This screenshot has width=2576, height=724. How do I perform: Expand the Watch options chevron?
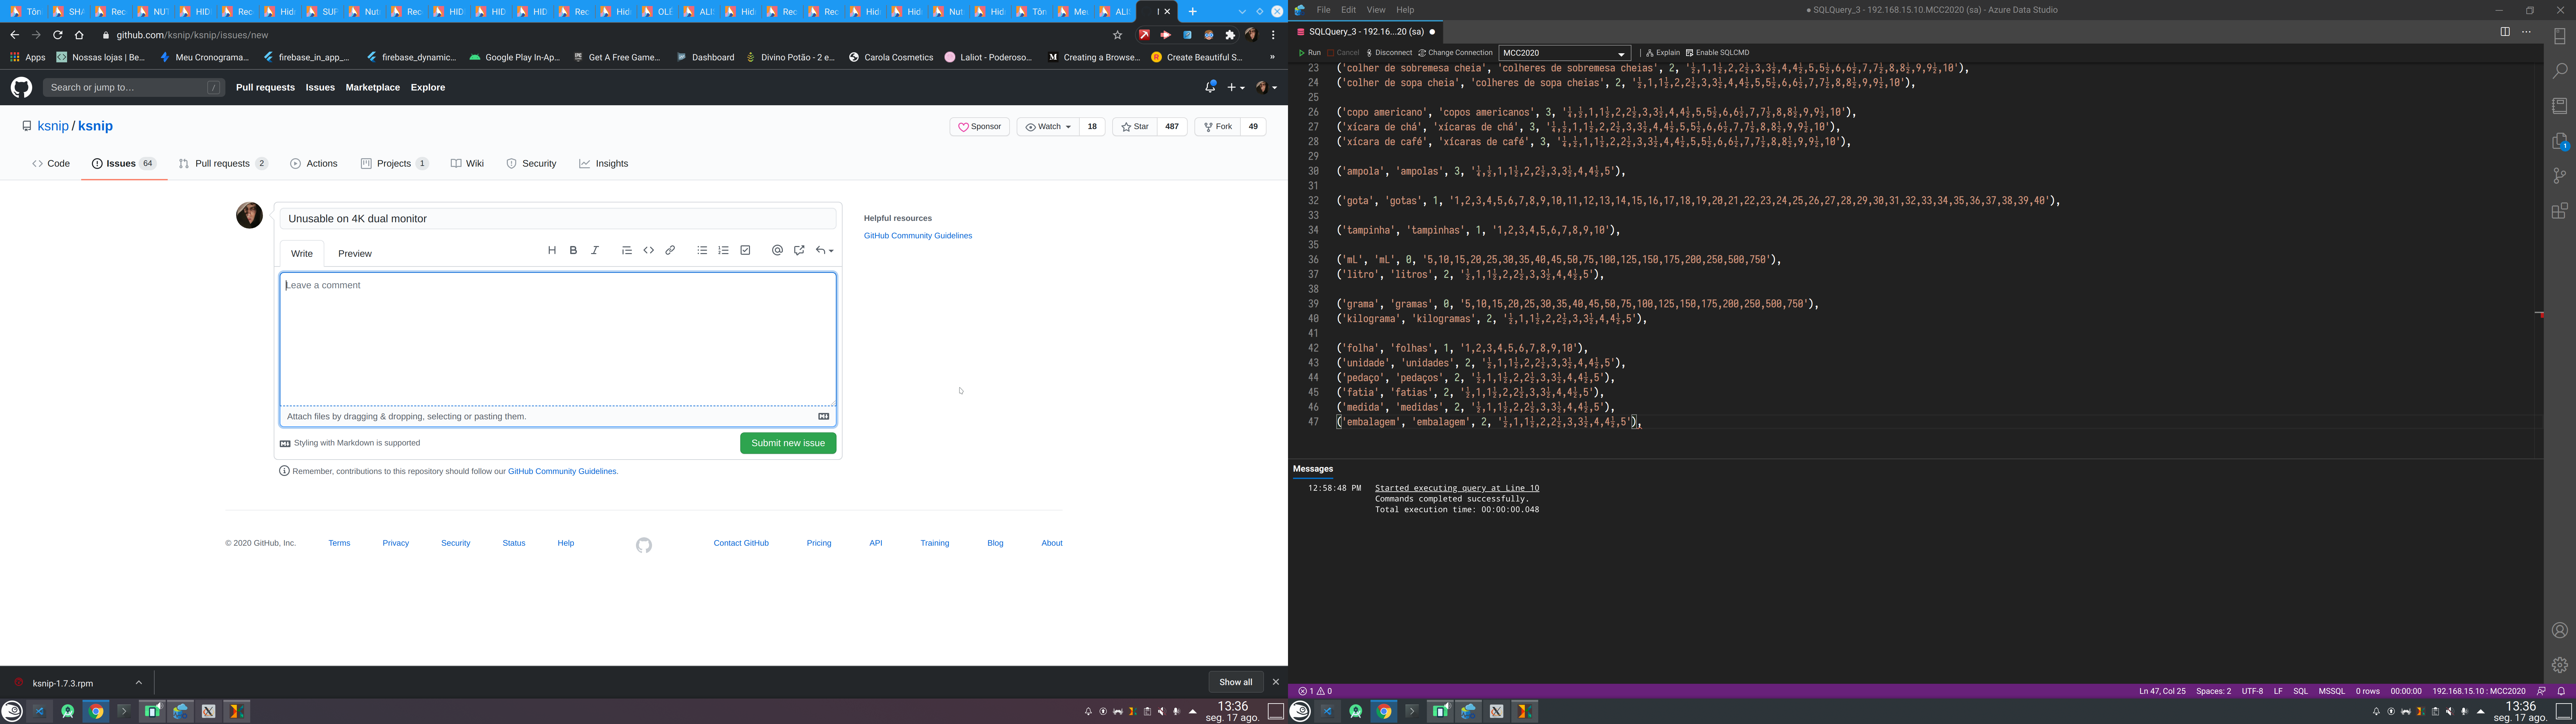1068,126
